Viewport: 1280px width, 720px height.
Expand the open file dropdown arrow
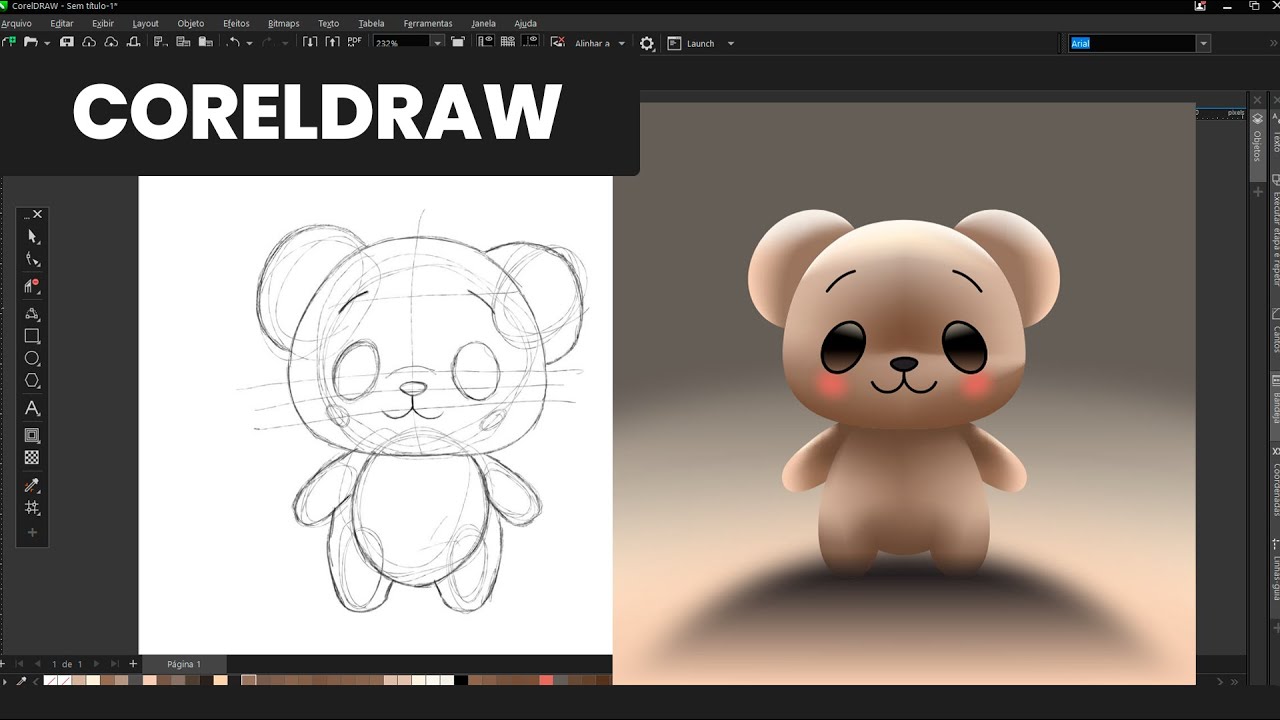pyautogui.click(x=47, y=43)
